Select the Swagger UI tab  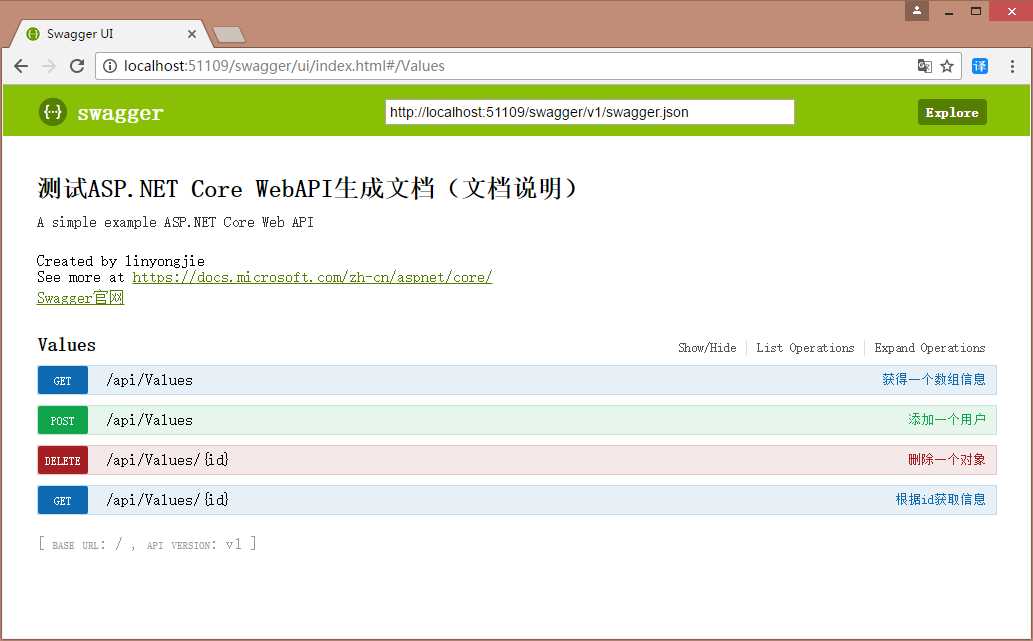[111, 34]
